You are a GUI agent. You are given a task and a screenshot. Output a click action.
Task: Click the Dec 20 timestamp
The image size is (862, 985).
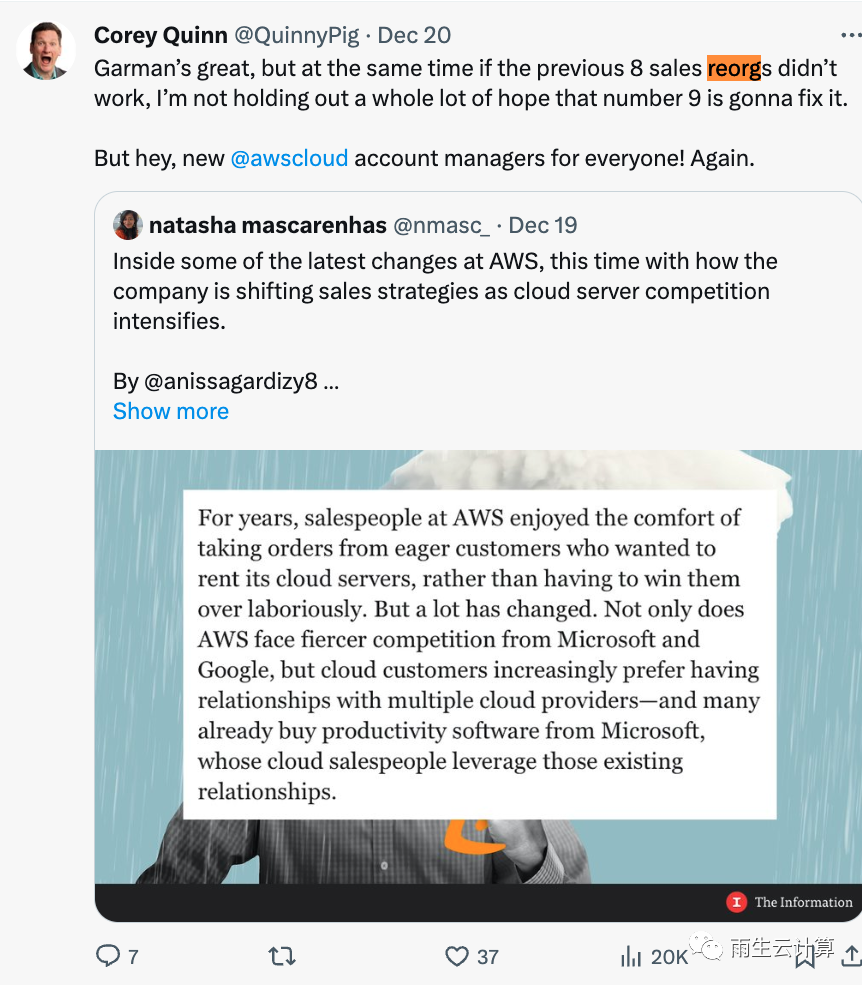[x=414, y=35]
